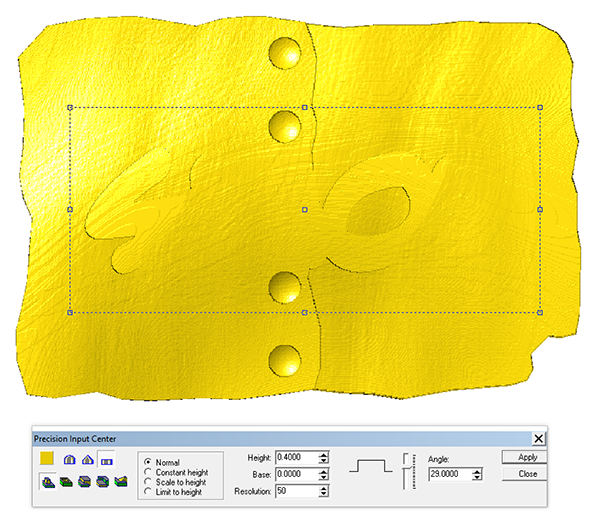Close the Precision Input Center with X
600x524 pixels.
(x=538, y=439)
